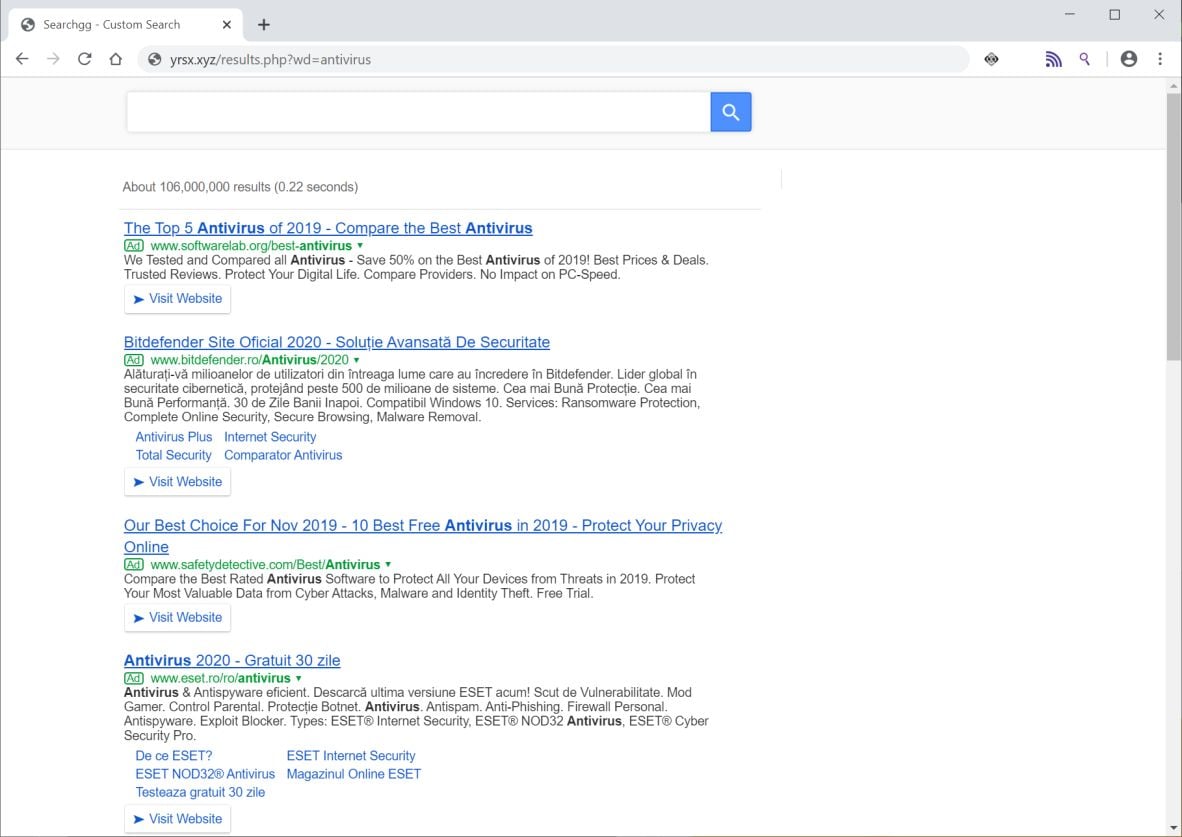The height and width of the screenshot is (837, 1182).
Task: Click into the page search text field
Action: [x=418, y=112]
